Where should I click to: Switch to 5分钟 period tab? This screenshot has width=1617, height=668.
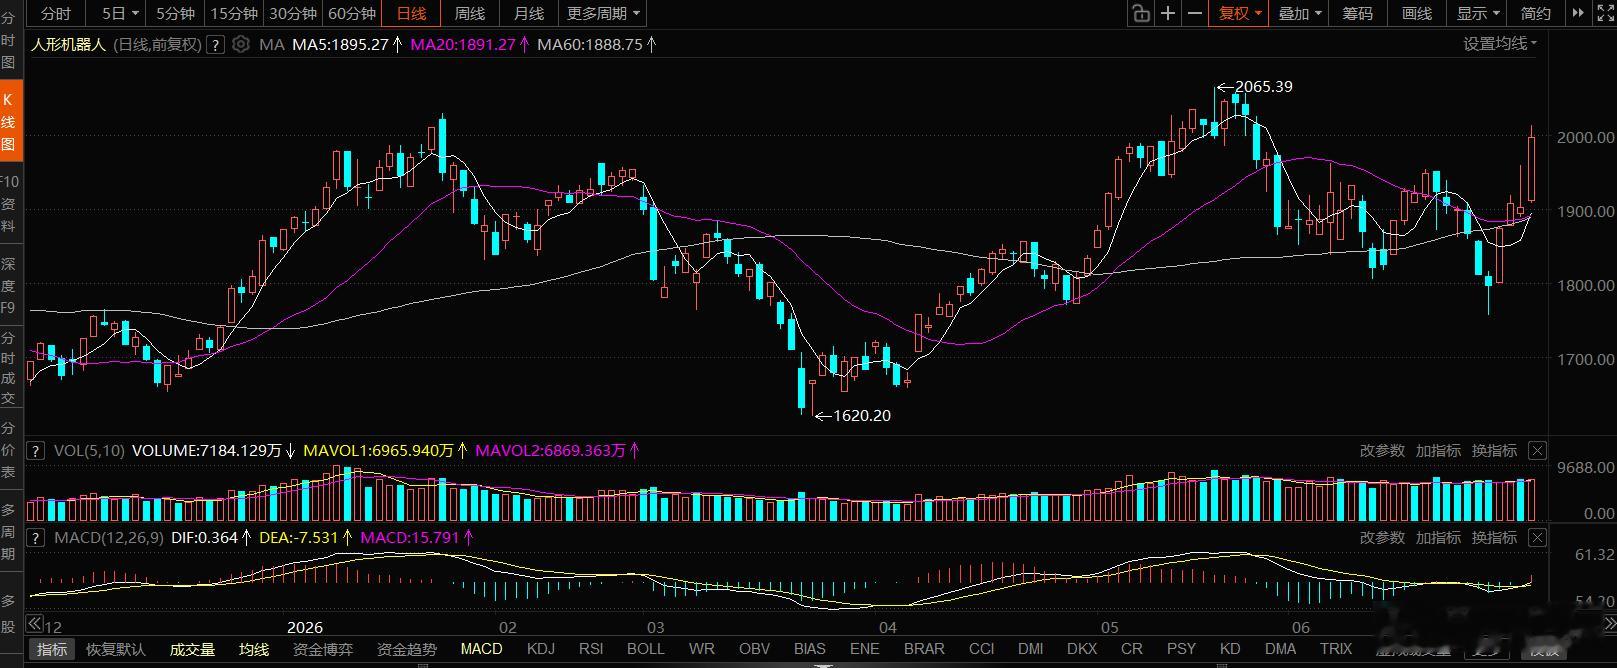pos(175,13)
